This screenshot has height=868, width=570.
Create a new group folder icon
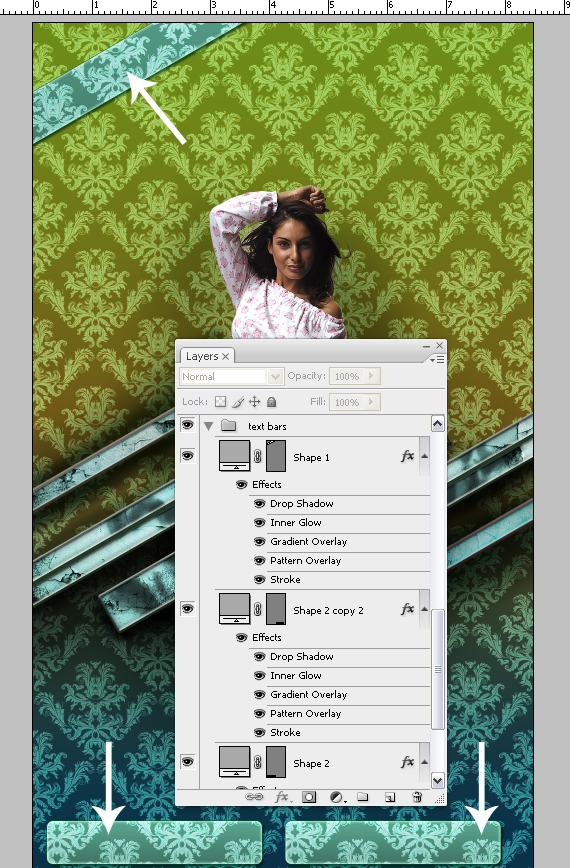pos(362,797)
